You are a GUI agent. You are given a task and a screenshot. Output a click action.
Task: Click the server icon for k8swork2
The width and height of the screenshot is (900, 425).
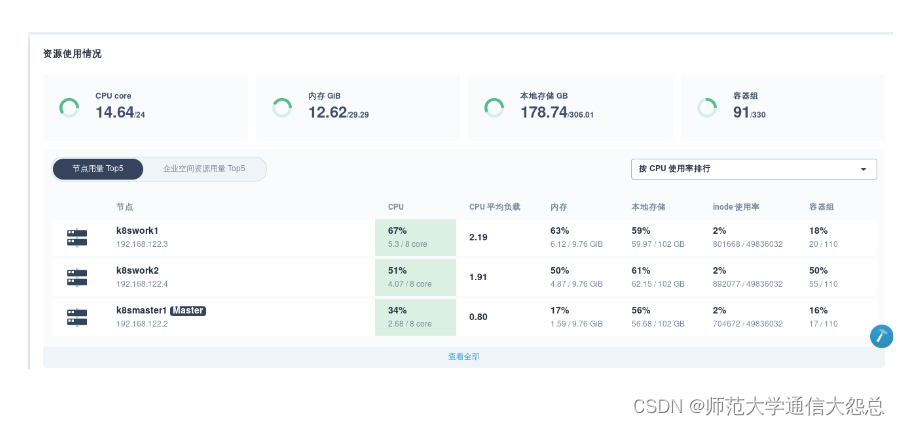tap(77, 277)
